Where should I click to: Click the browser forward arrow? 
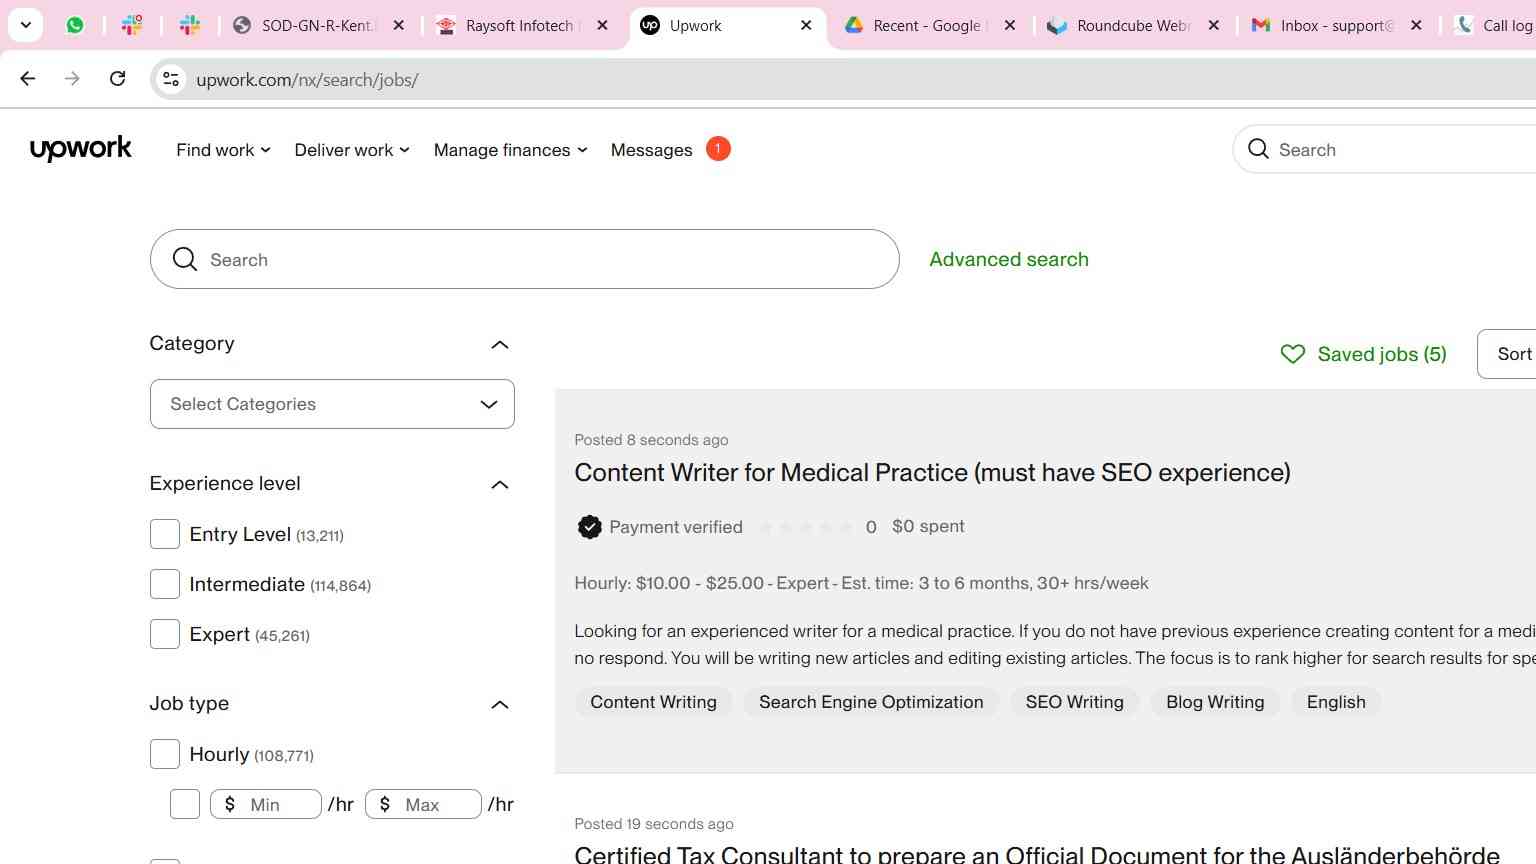click(x=72, y=79)
